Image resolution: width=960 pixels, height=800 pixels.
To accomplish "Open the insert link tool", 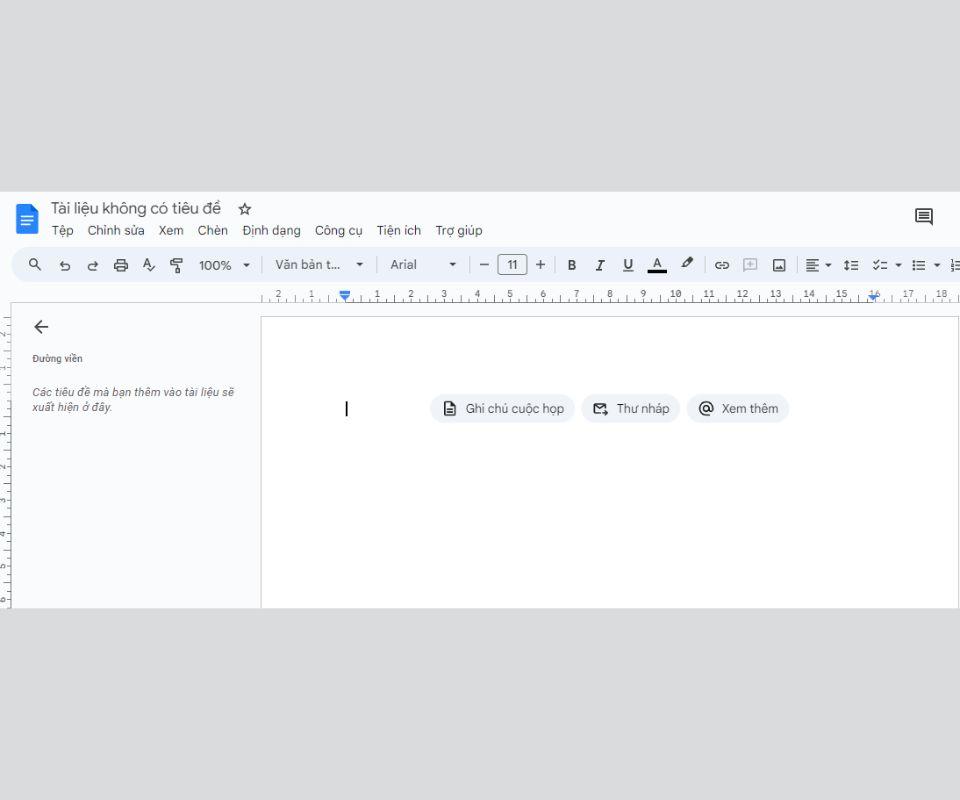I will [721, 265].
